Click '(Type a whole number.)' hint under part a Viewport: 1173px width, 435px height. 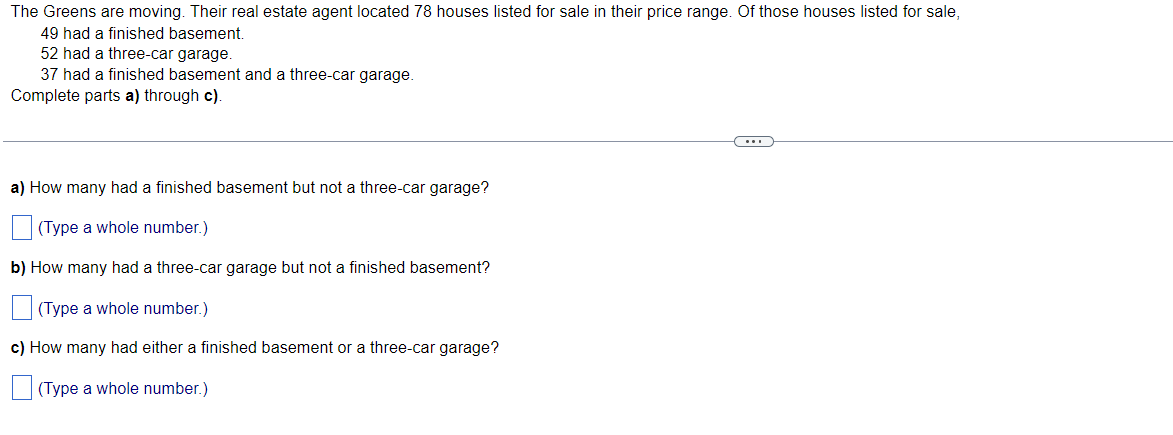click(x=123, y=228)
